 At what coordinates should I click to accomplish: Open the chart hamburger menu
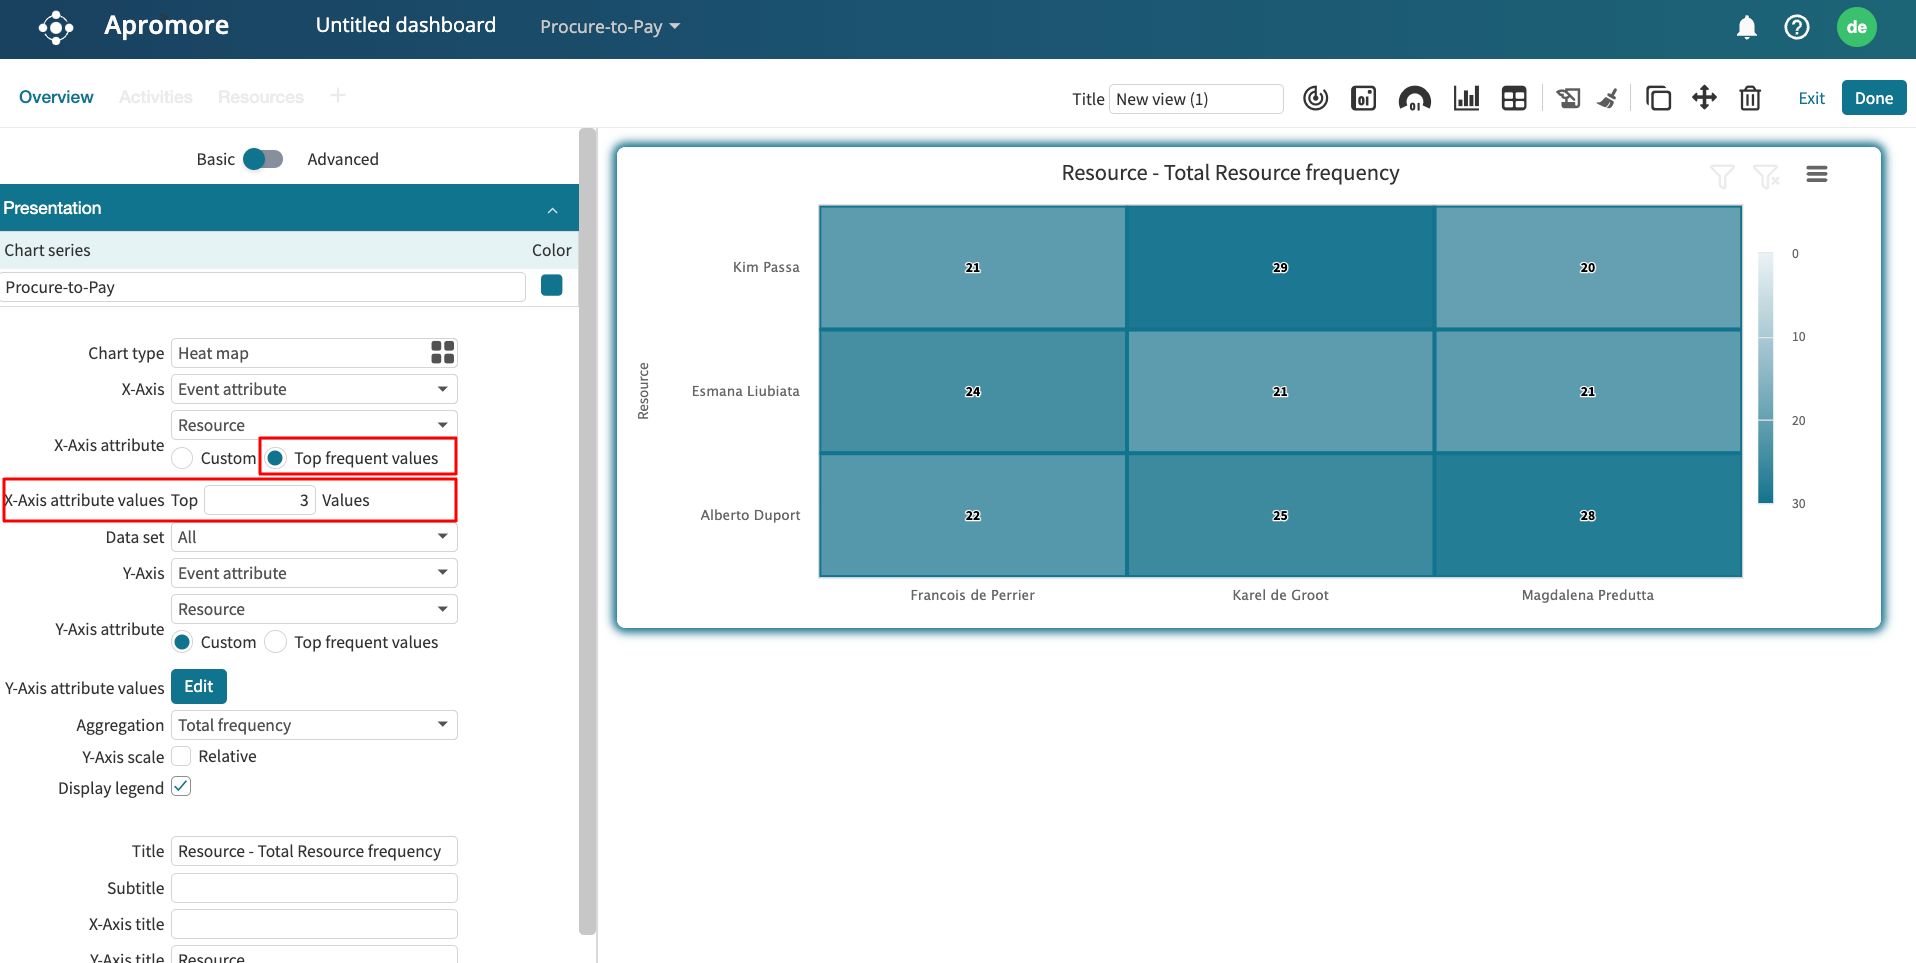pos(1817,174)
